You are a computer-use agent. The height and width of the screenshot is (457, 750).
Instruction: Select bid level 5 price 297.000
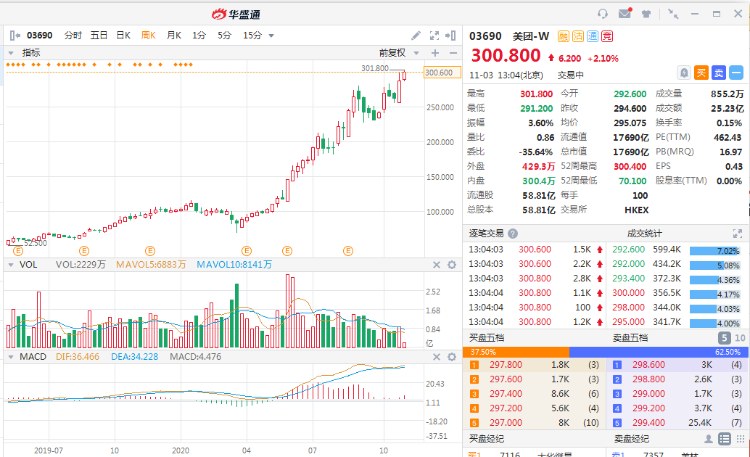(506, 423)
